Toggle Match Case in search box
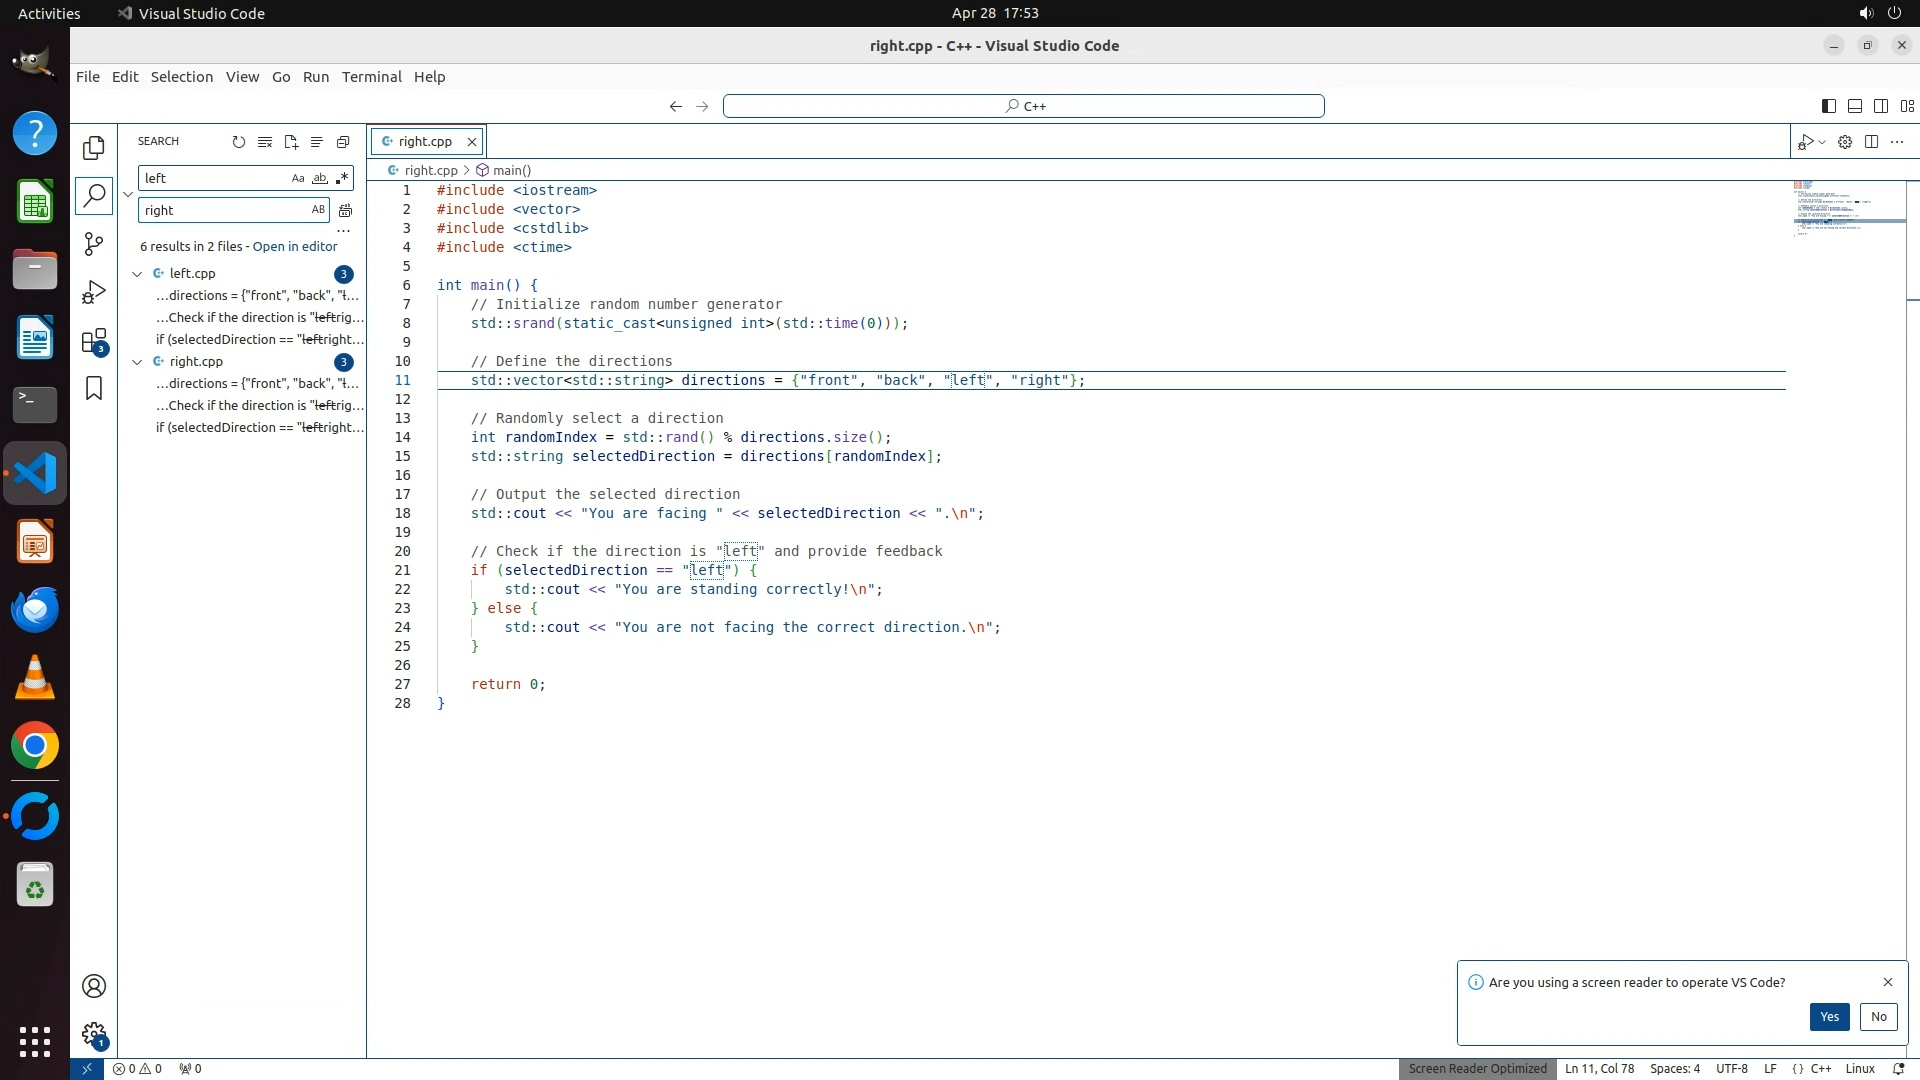 pyautogui.click(x=297, y=178)
